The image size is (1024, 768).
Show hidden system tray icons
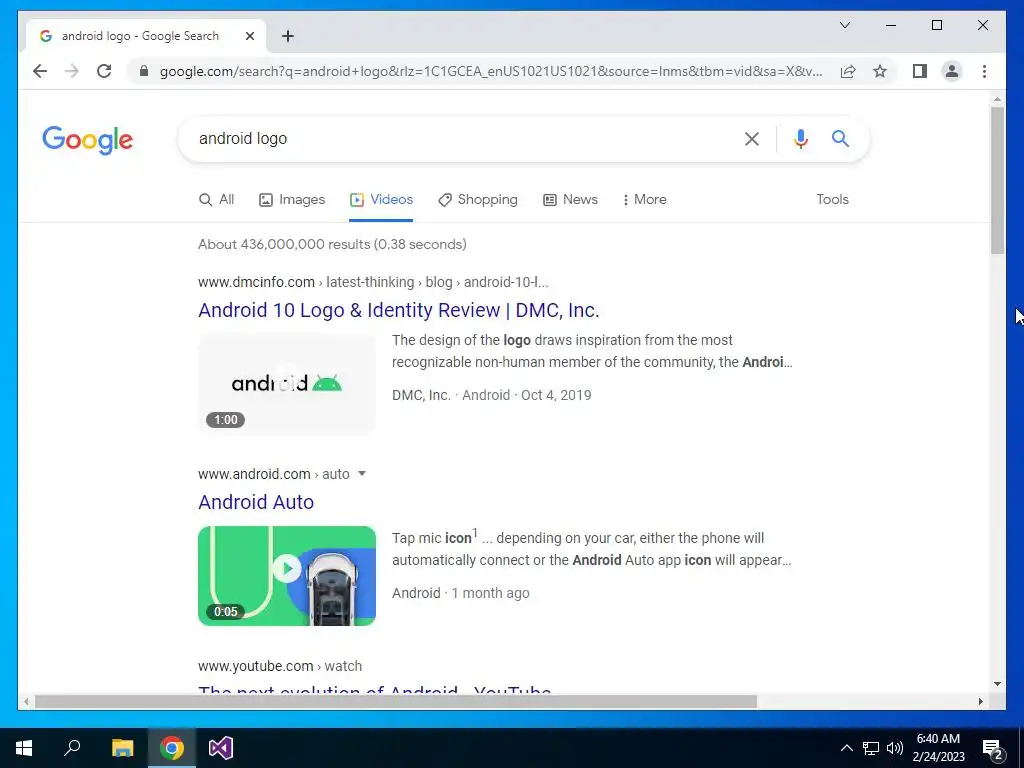click(846, 748)
